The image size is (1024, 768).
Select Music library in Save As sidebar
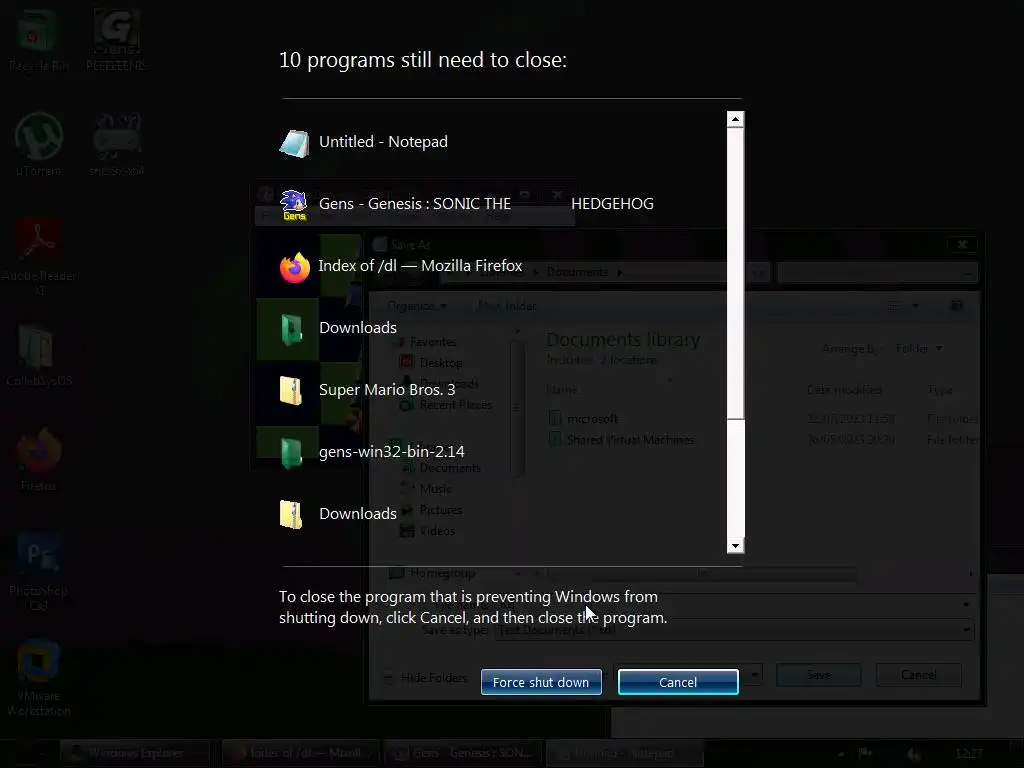pyautogui.click(x=426, y=488)
